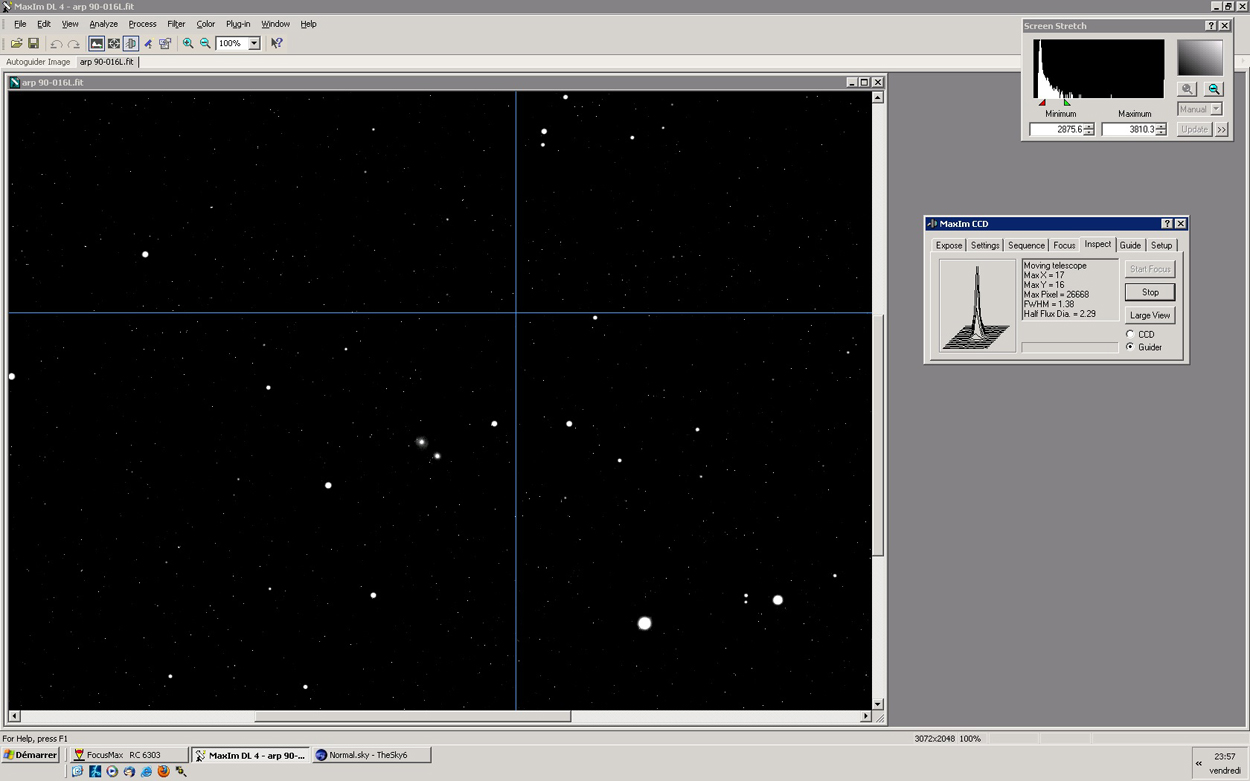
Task: Click the Large View button
Action: pos(1150,315)
